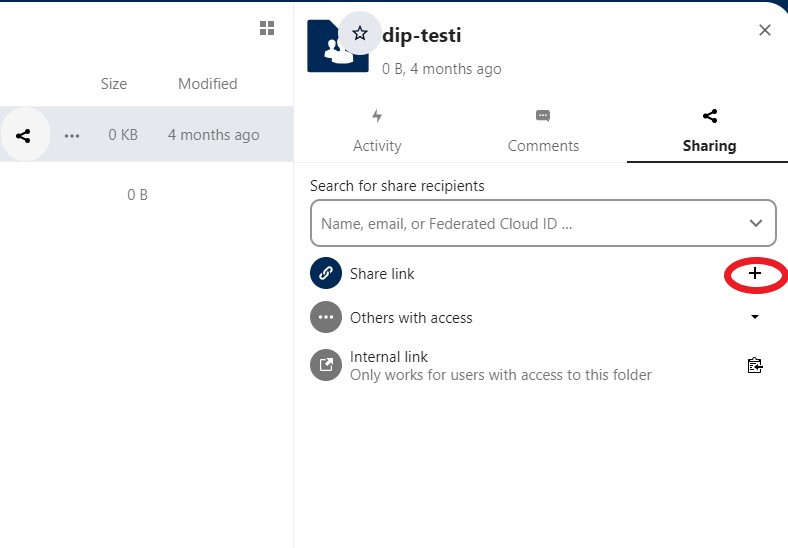This screenshot has width=788, height=548.
Task: Switch to the Activity tab
Action: (377, 132)
